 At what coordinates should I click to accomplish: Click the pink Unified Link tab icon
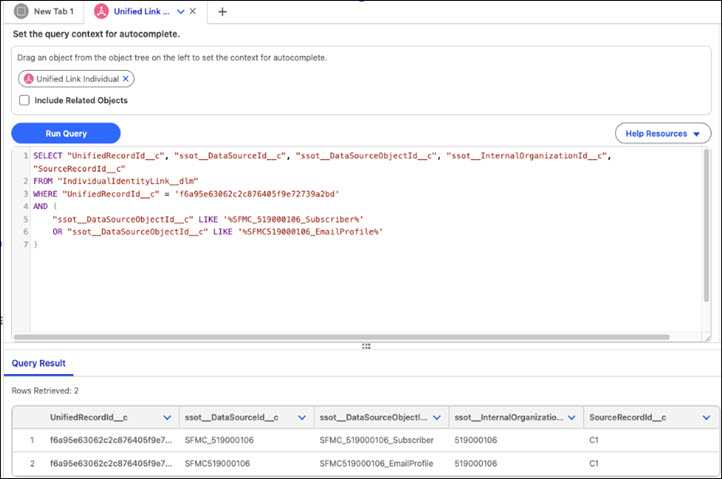101,11
